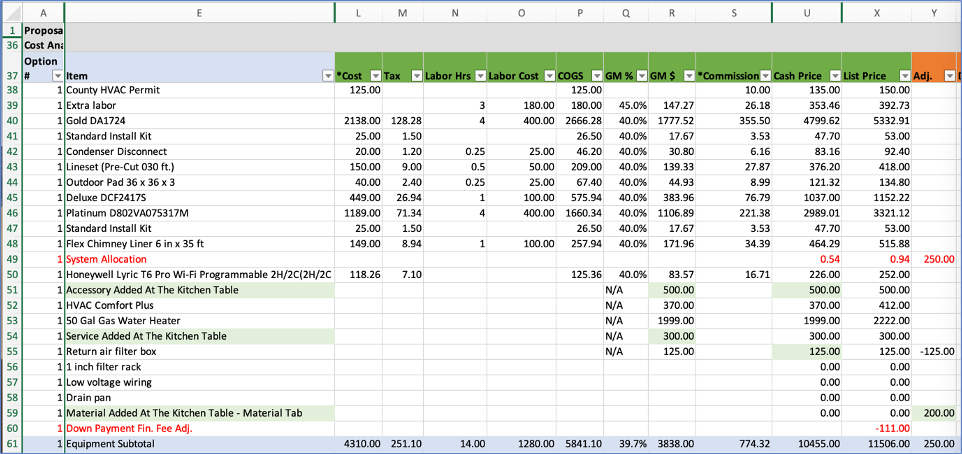Select row 61 header

[11, 443]
